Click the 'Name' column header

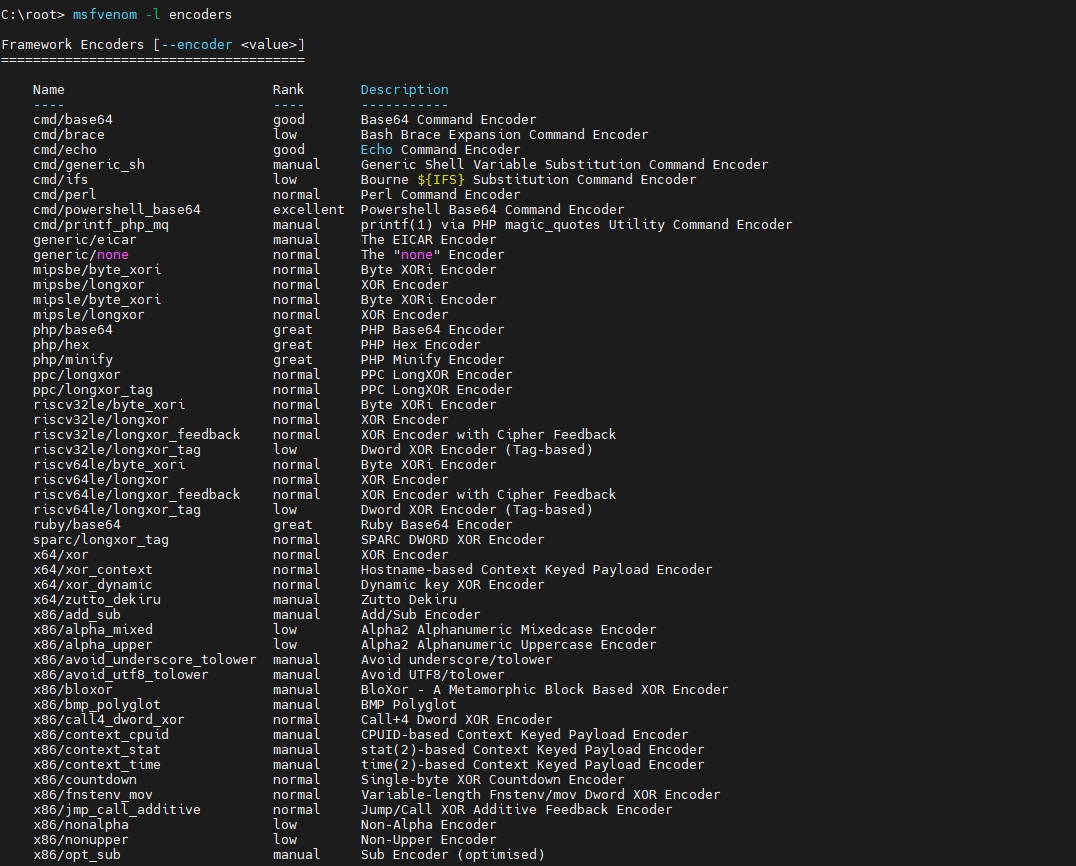pyautogui.click(x=49, y=90)
